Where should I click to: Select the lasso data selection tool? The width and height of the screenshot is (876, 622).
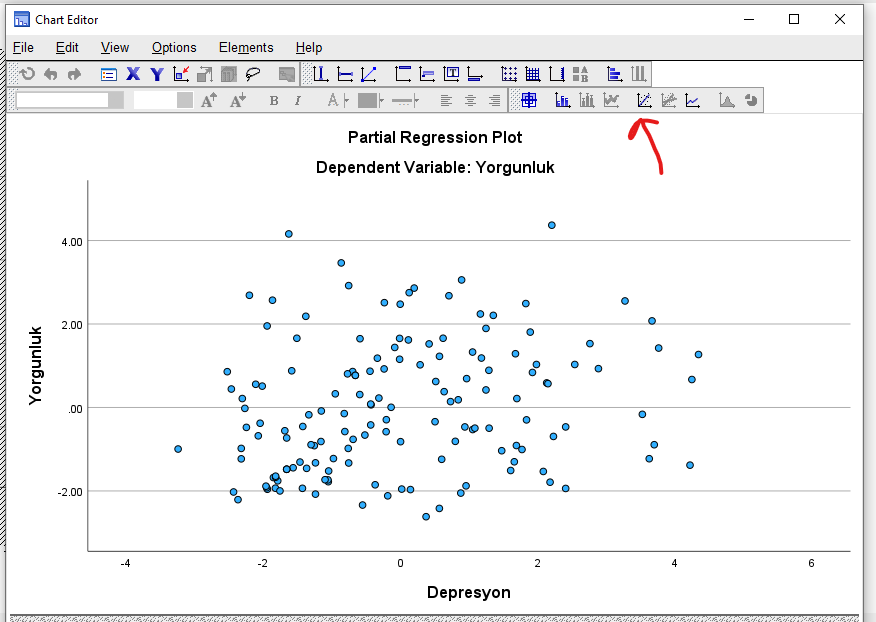coord(252,74)
